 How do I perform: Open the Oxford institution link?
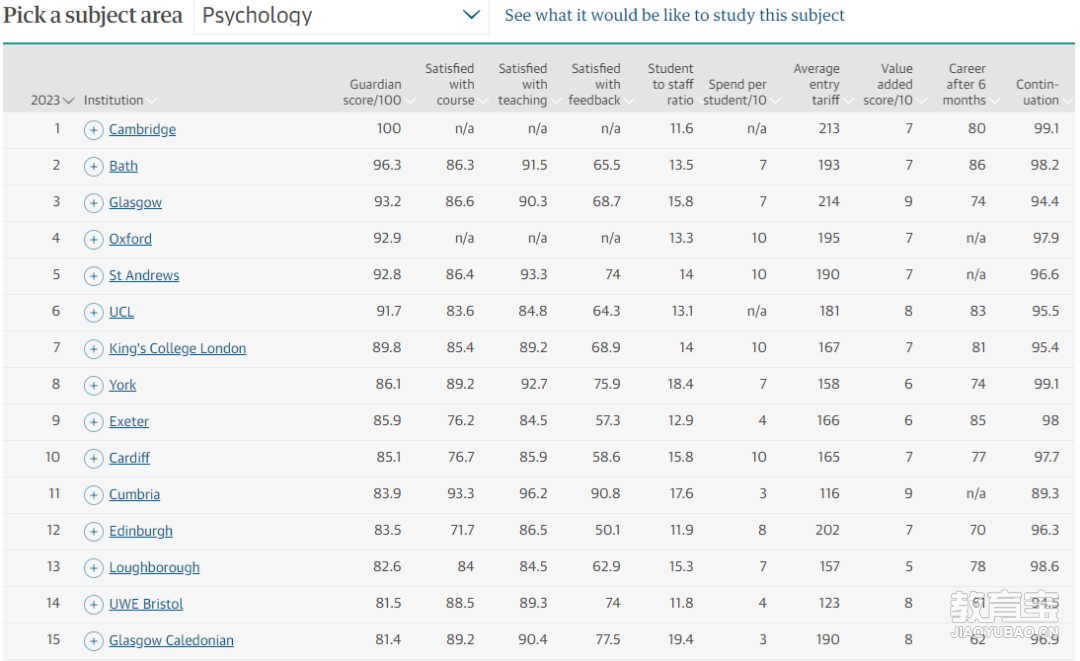point(130,239)
